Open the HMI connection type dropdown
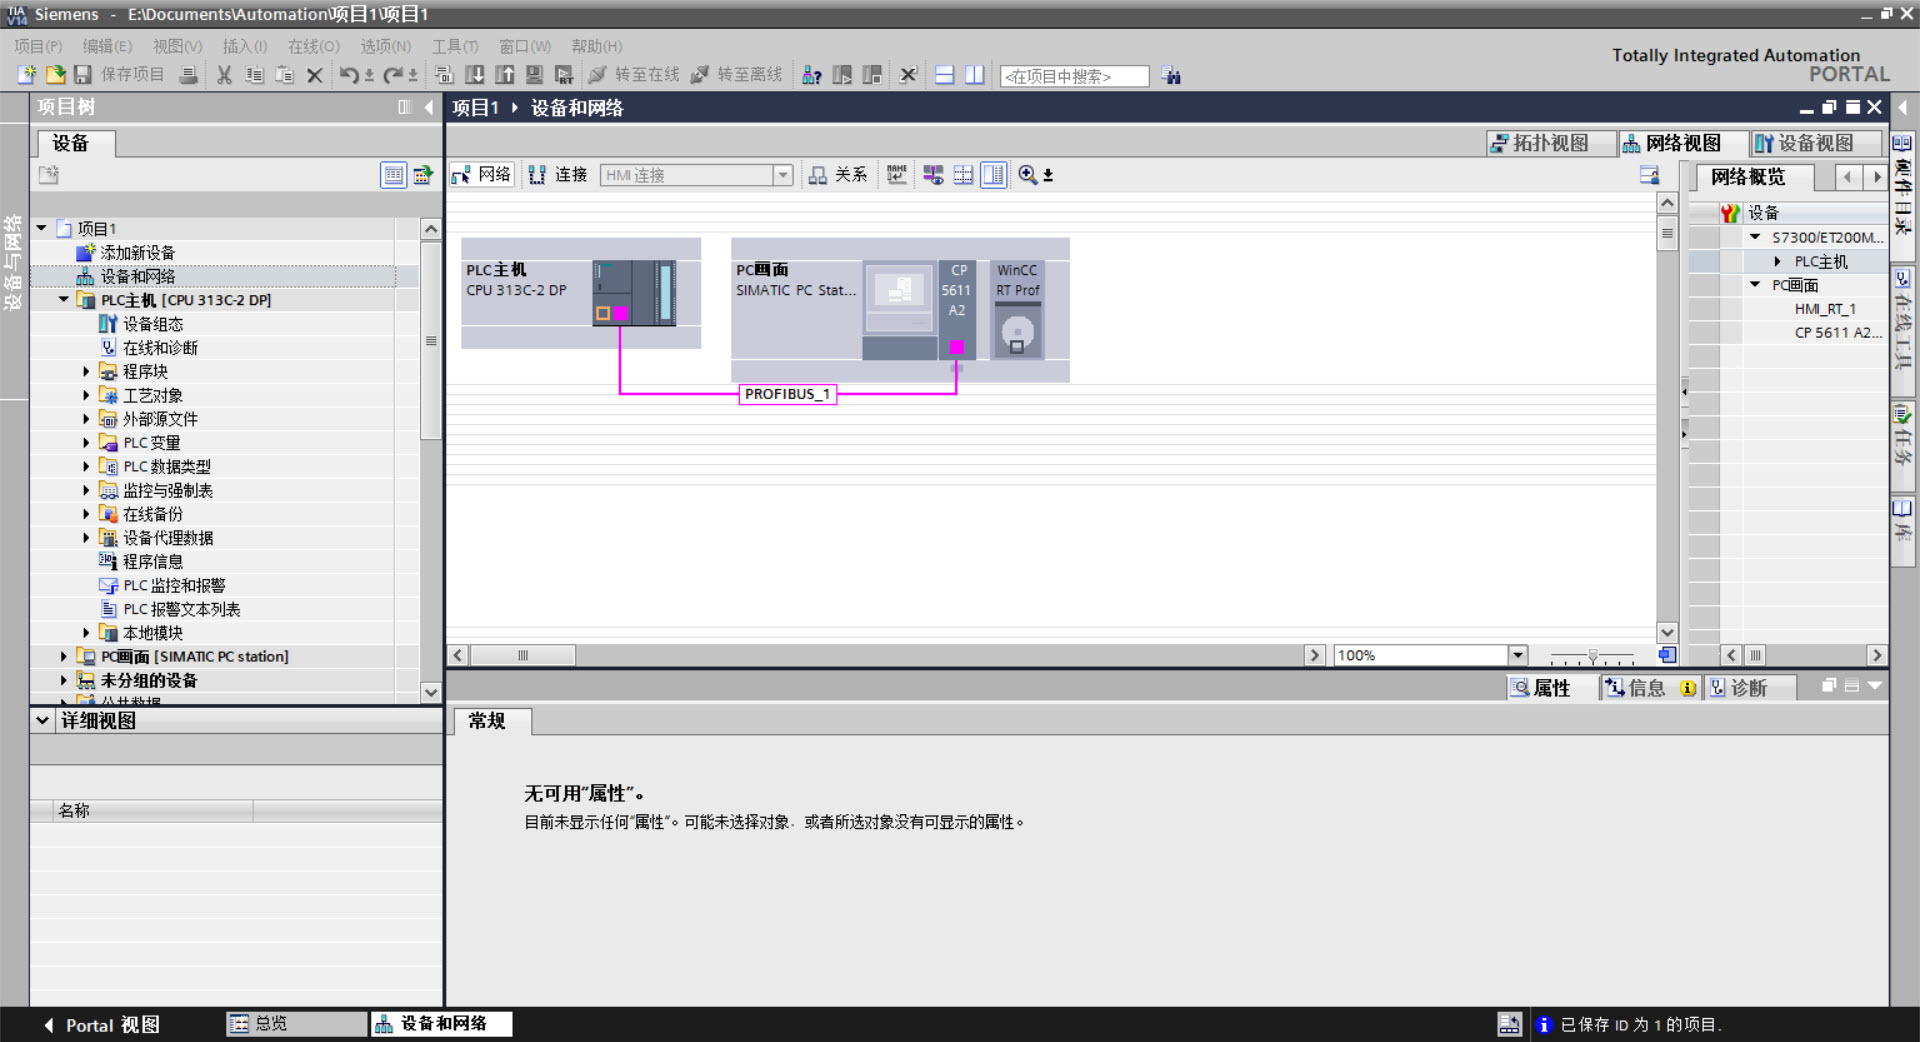This screenshot has width=1920, height=1042. (x=783, y=175)
